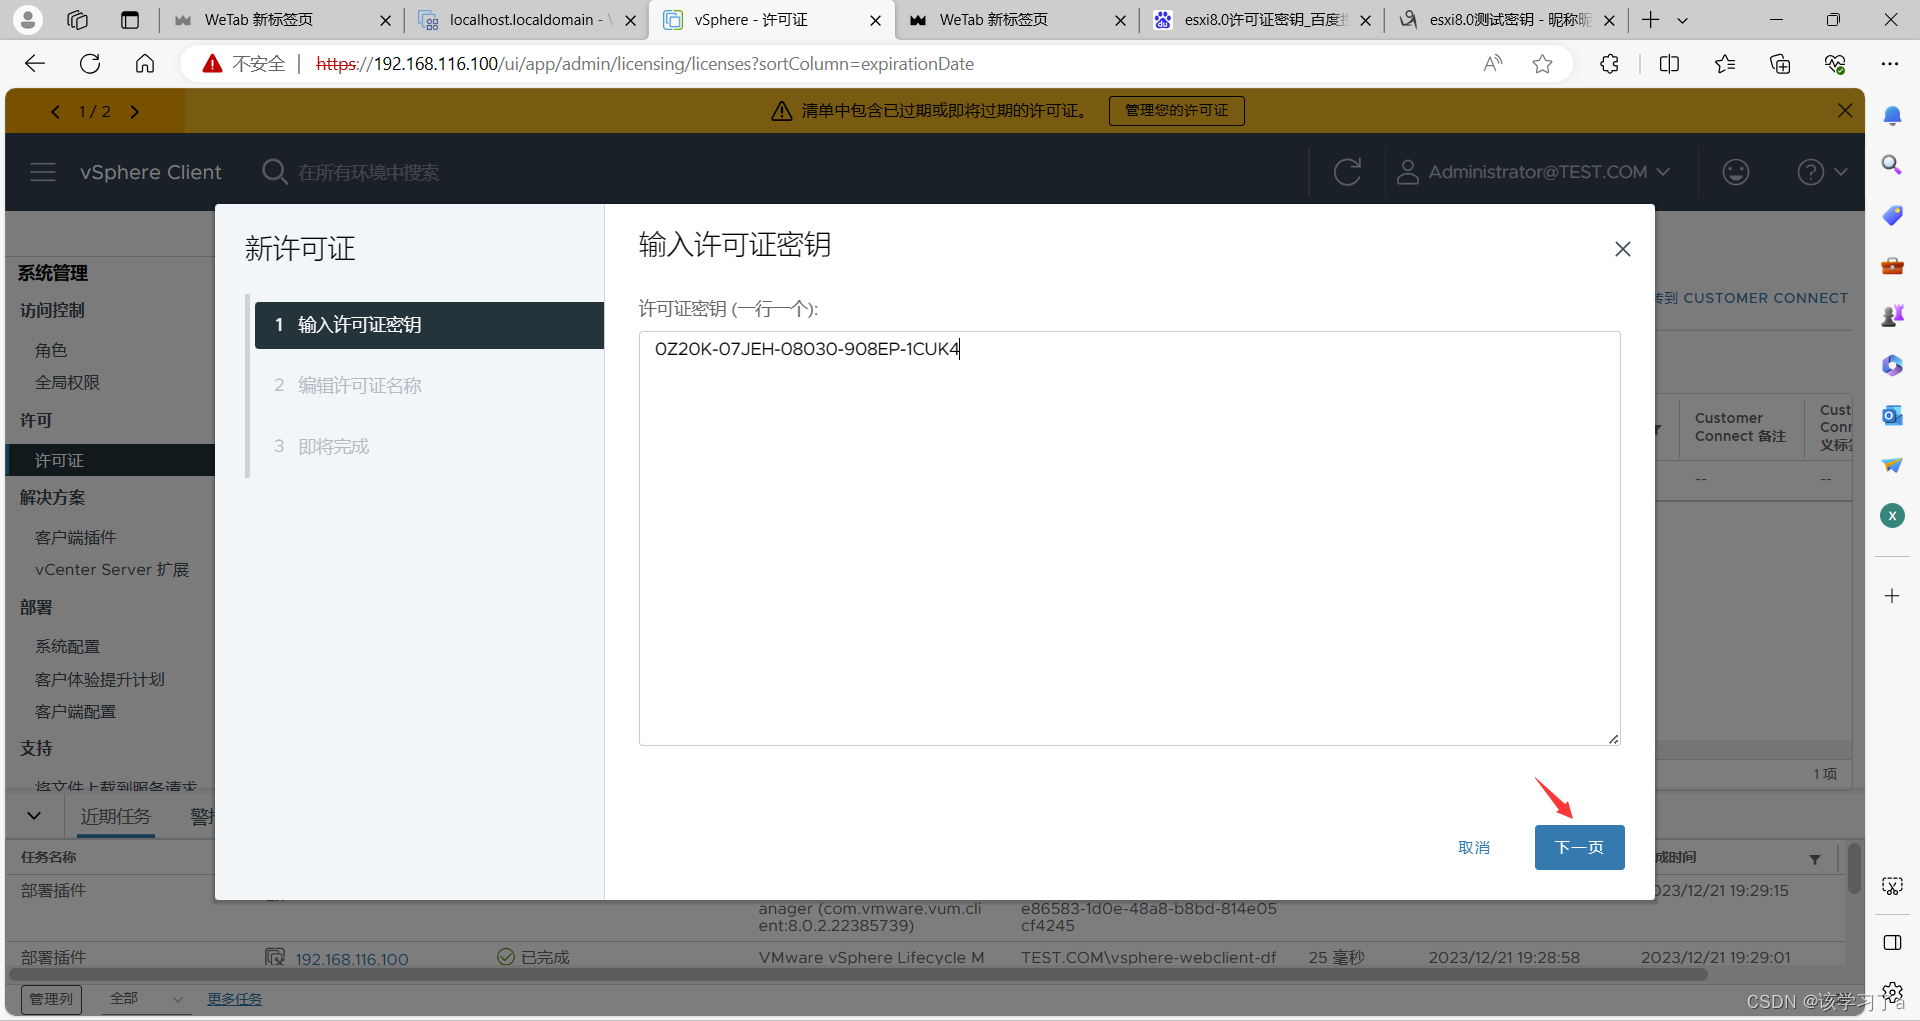Open tab search dropdown arrow
The height and width of the screenshot is (1021, 1920).
[x=1683, y=20]
